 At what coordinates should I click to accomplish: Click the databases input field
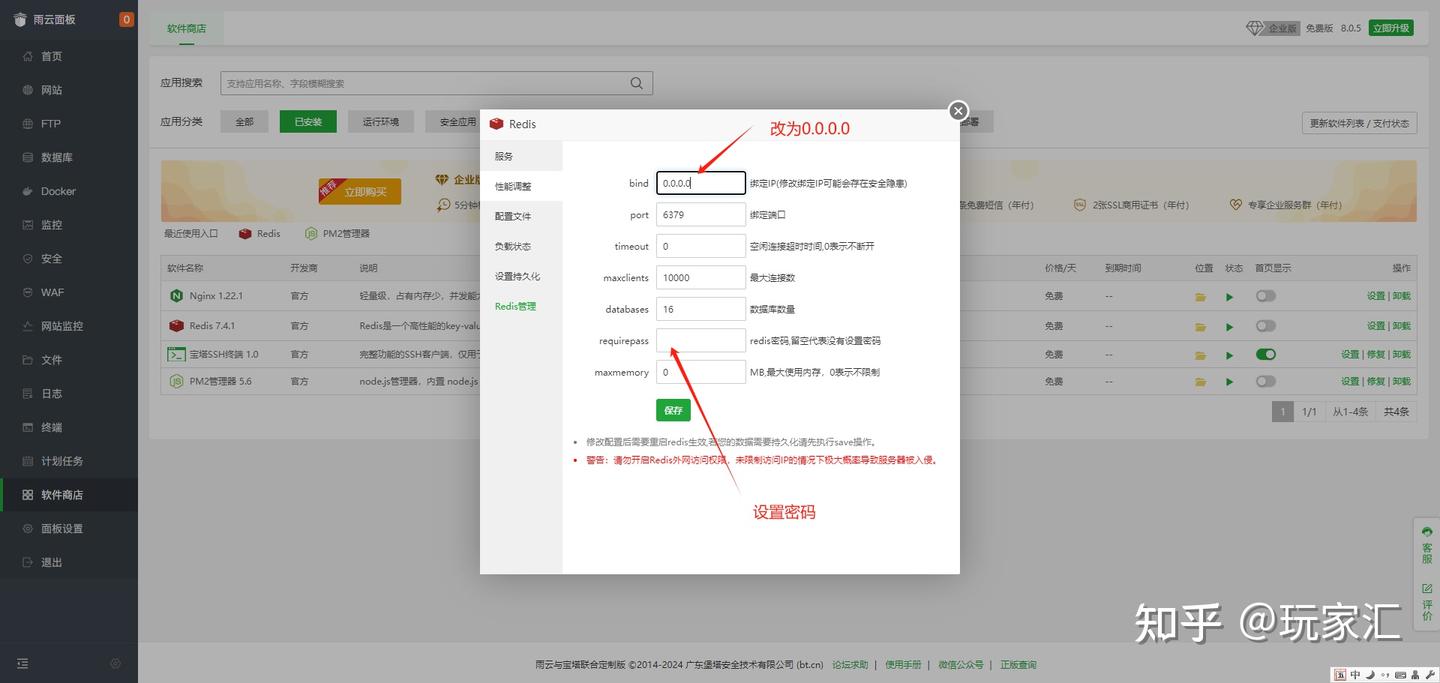click(x=701, y=309)
